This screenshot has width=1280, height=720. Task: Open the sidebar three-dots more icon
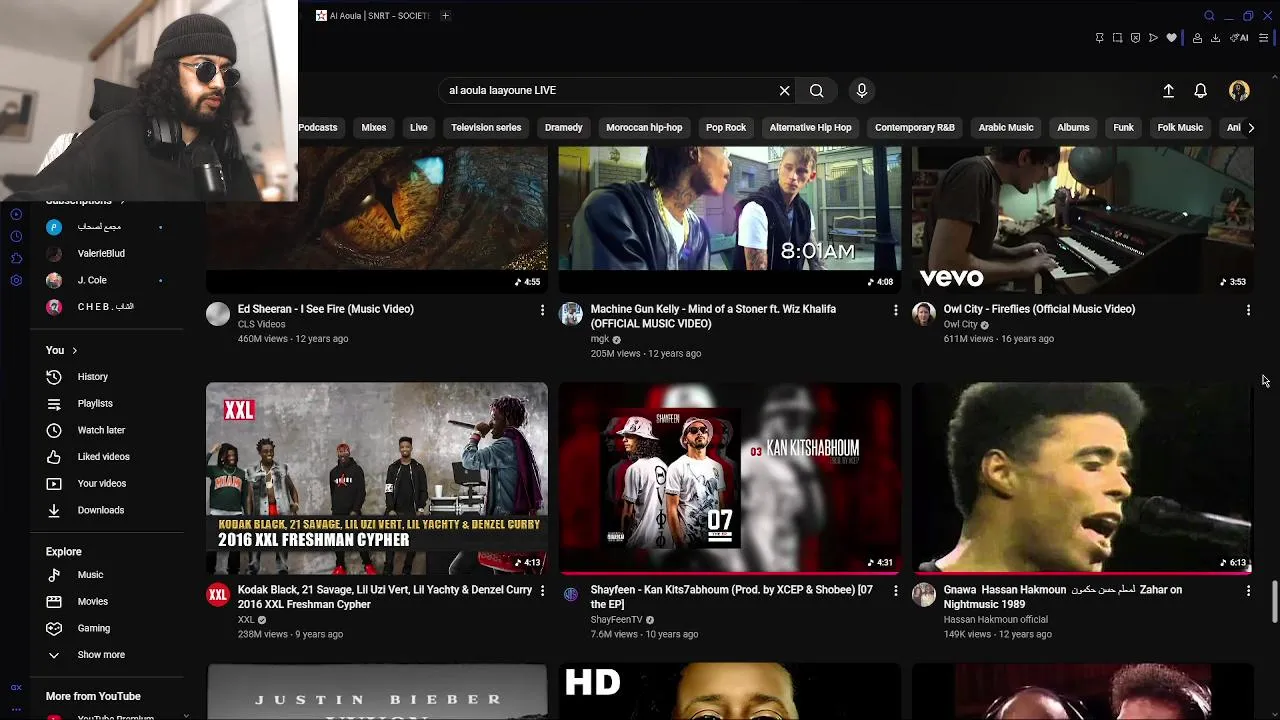click(16, 709)
